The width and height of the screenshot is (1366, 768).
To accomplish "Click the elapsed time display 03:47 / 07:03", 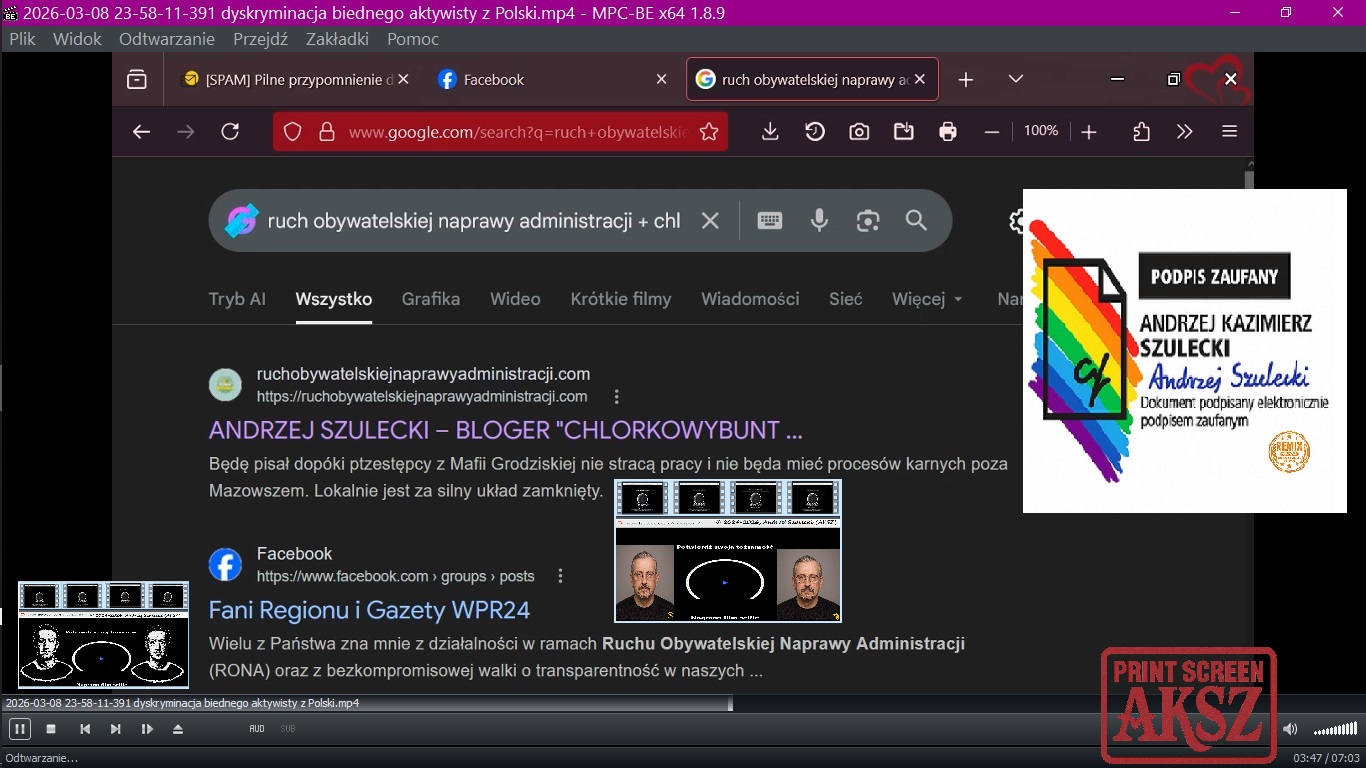I will [1327, 758].
